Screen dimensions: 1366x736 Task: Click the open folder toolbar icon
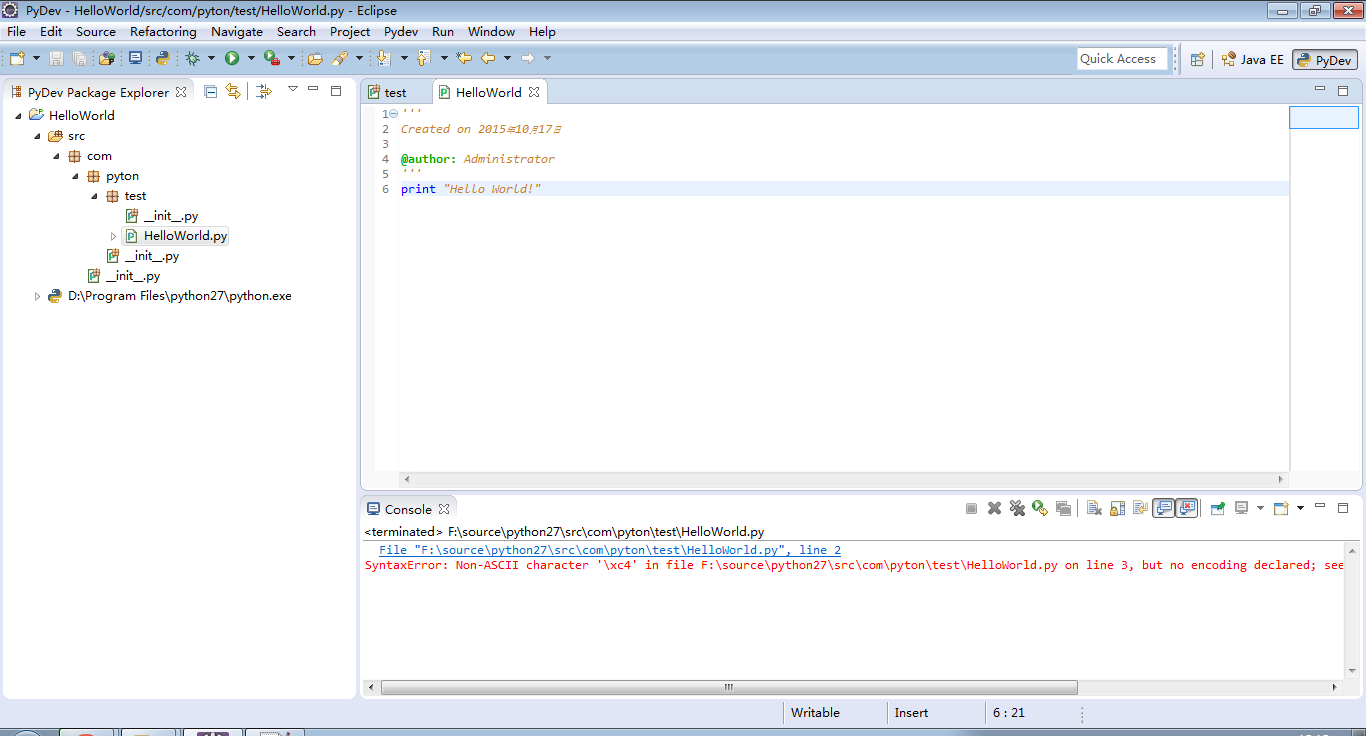[315, 58]
